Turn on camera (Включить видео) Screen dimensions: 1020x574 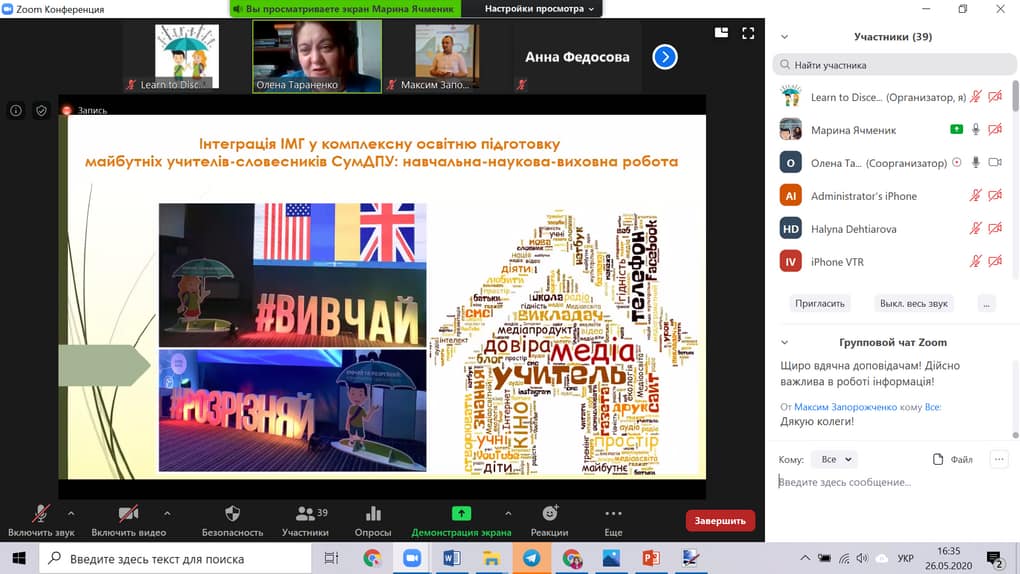click(x=129, y=520)
